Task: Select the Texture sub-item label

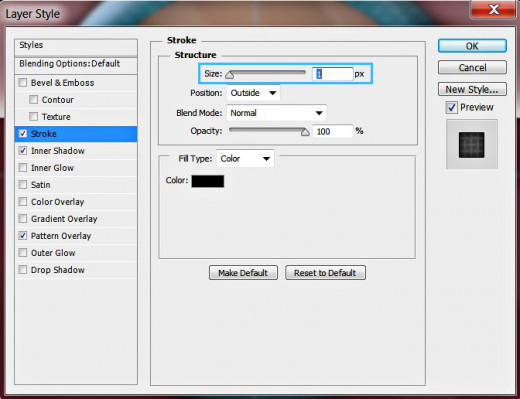Action: (56, 117)
